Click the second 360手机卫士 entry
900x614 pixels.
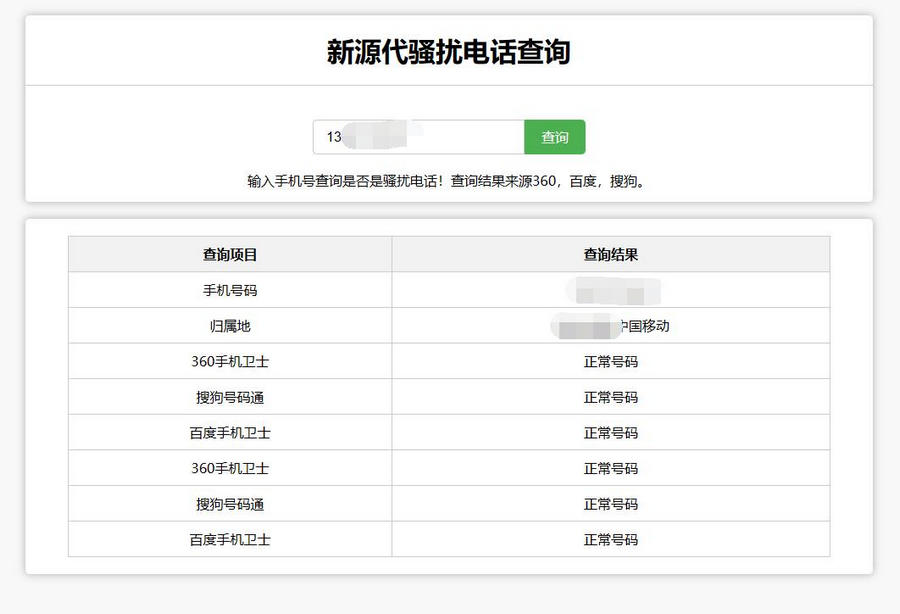(x=229, y=468)
